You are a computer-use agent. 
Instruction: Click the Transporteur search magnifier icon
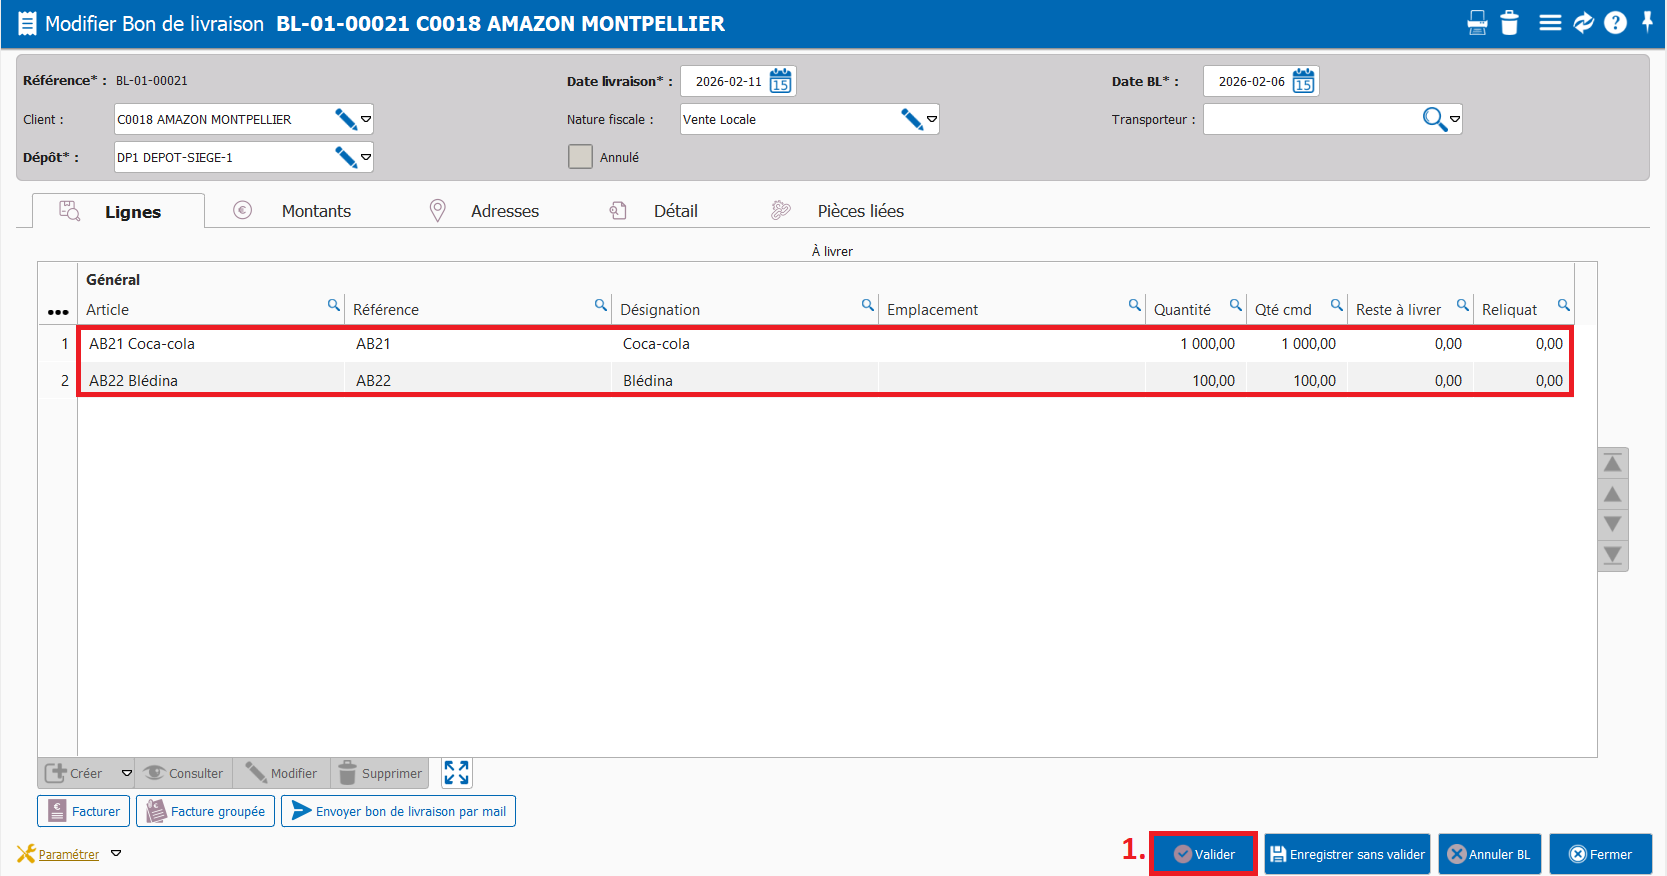pos(1434,119)
